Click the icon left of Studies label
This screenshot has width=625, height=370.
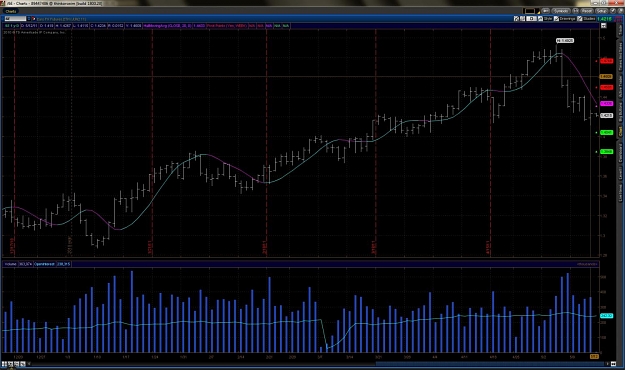pos(580,19)
